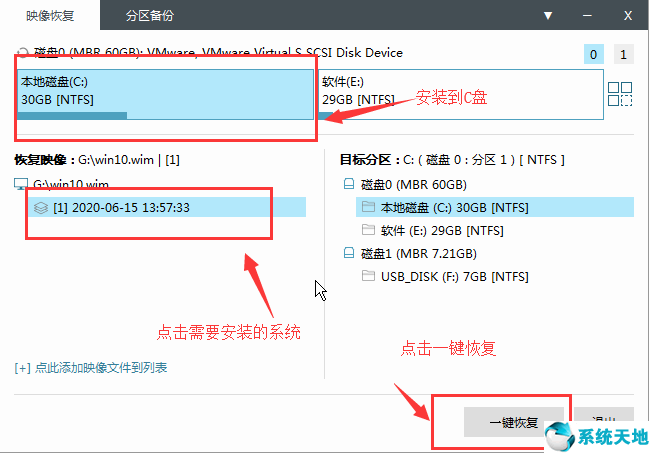Choose 软件 (E:) 29GB [NTFS] target
The image size is (649, 453).
click(x=442, y=230)
